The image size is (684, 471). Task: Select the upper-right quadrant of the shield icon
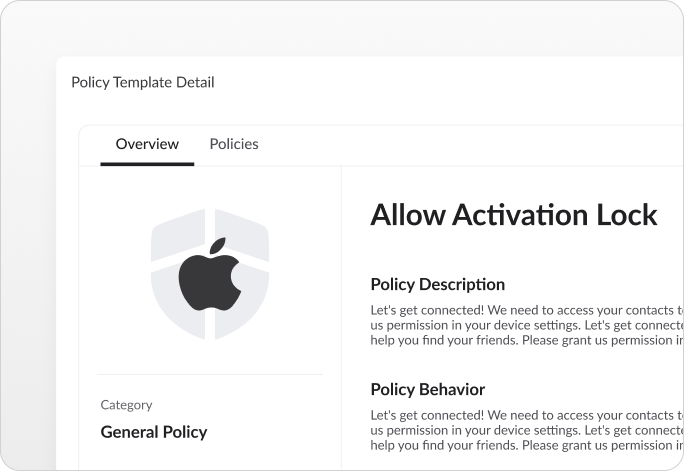242,236
